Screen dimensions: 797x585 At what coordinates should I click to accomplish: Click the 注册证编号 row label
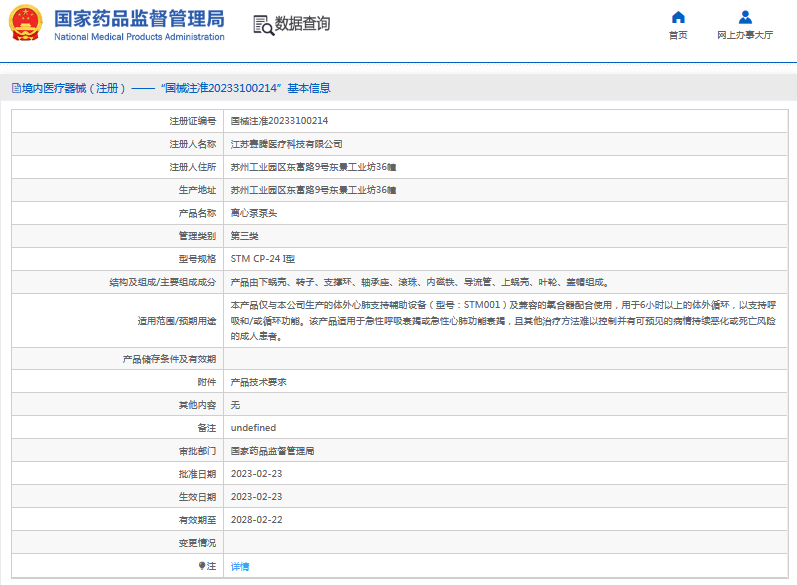pyautogui.click(x=193, y=121)
